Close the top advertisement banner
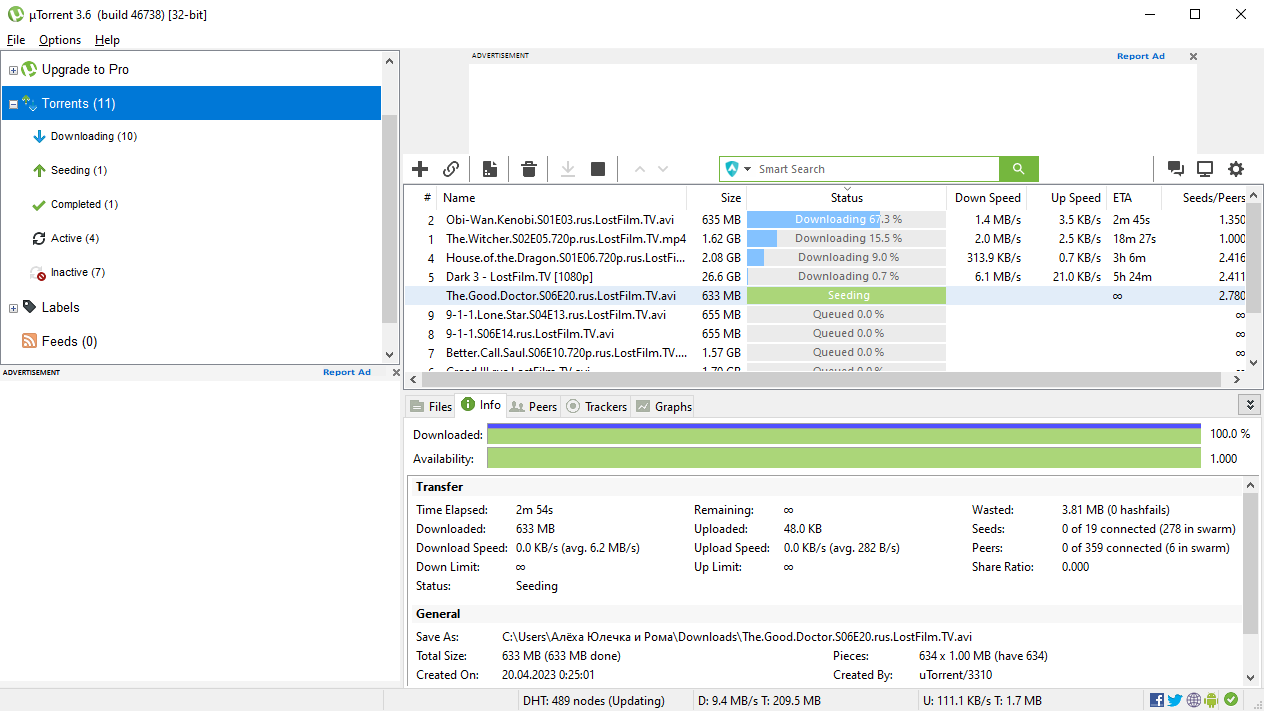Screen dimensions: 1264x711 click(1192, 57)
